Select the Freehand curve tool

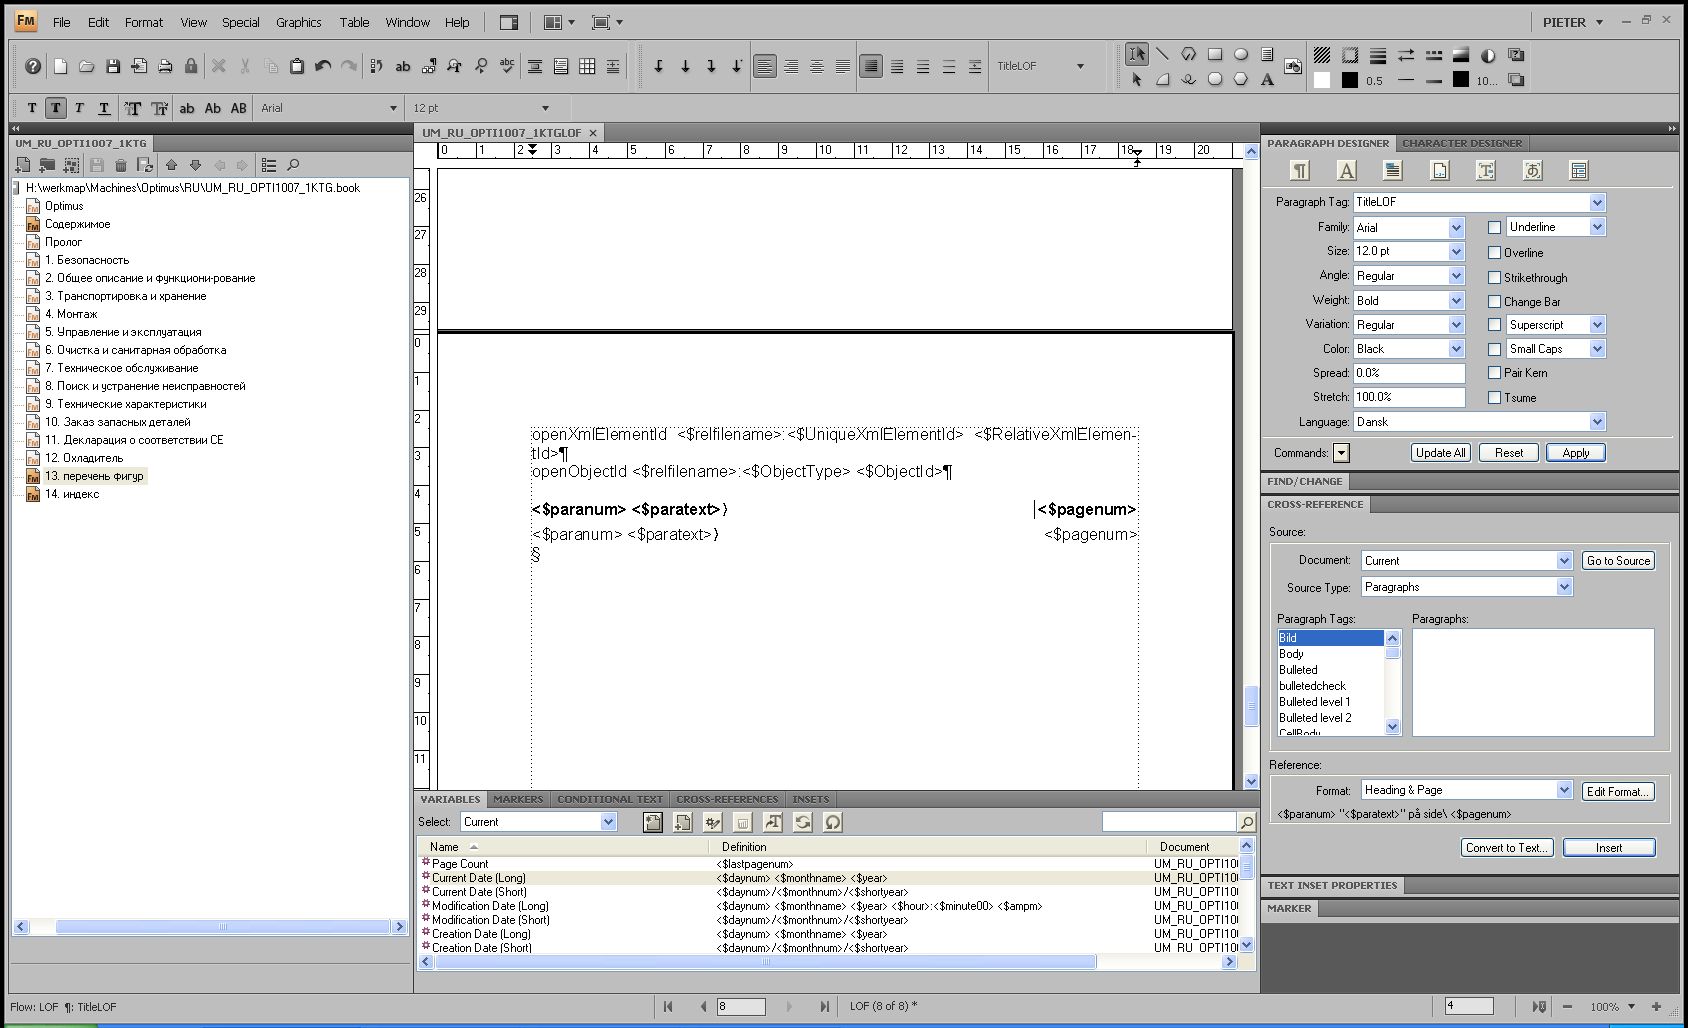point(1189,80)
